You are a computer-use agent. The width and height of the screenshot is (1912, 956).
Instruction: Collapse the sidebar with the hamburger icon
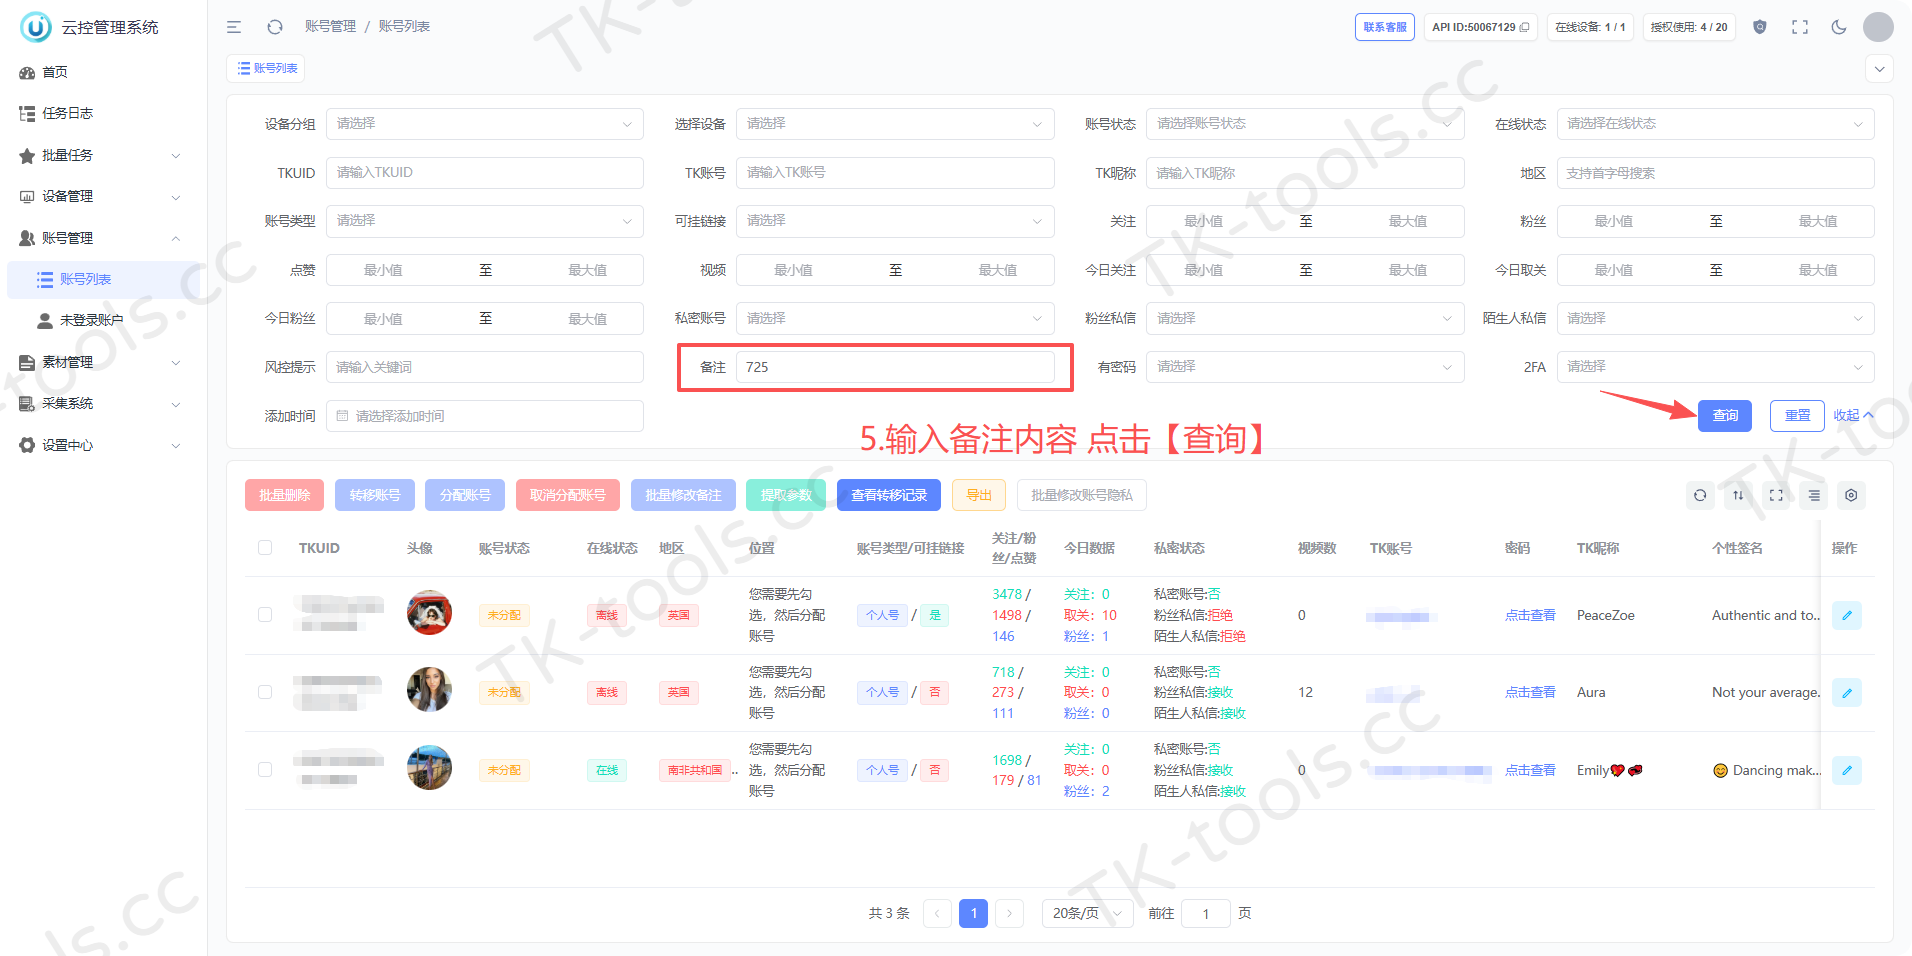[x=234, y=27]
